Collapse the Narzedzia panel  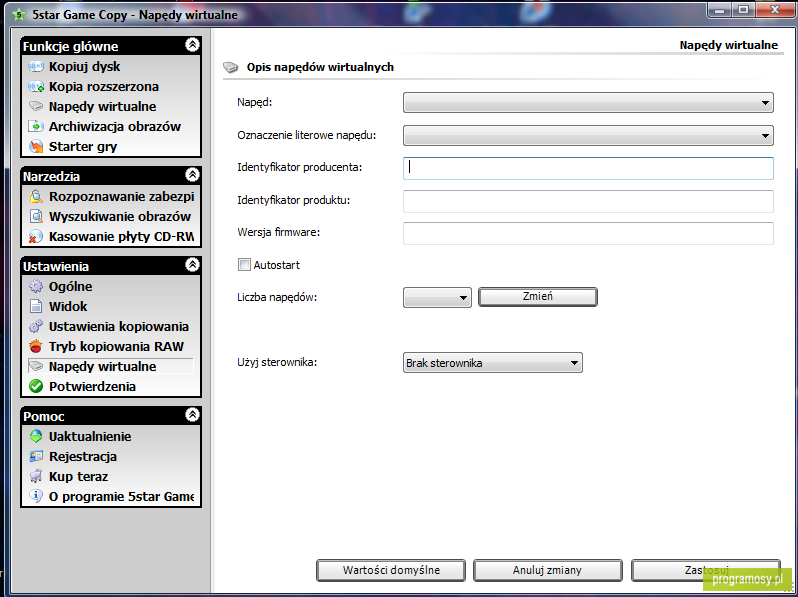click(192, 175)
